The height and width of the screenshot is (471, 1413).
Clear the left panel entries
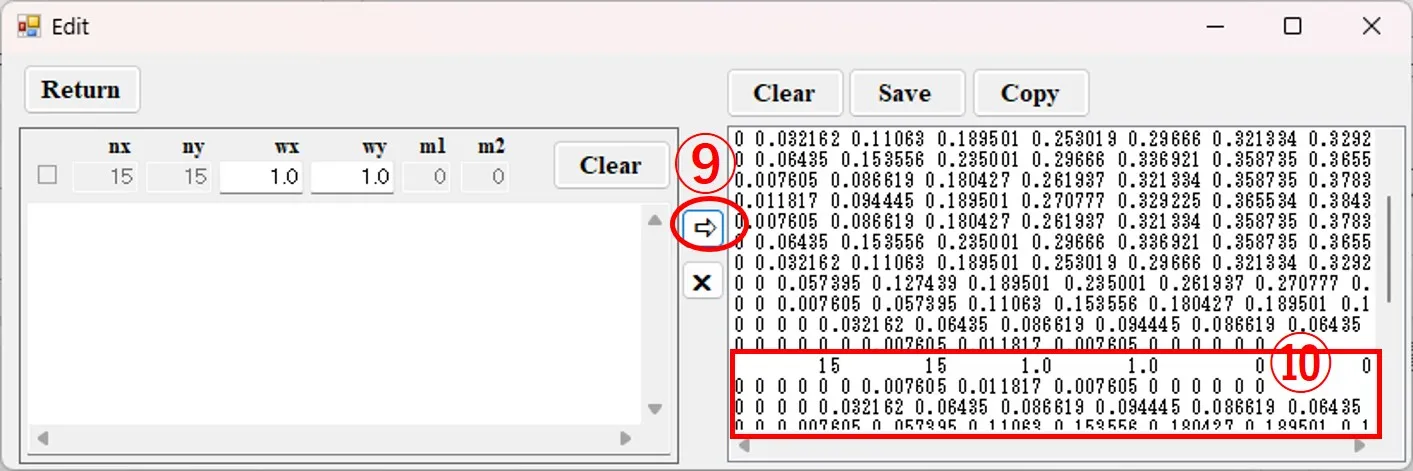tap(611, 165)
